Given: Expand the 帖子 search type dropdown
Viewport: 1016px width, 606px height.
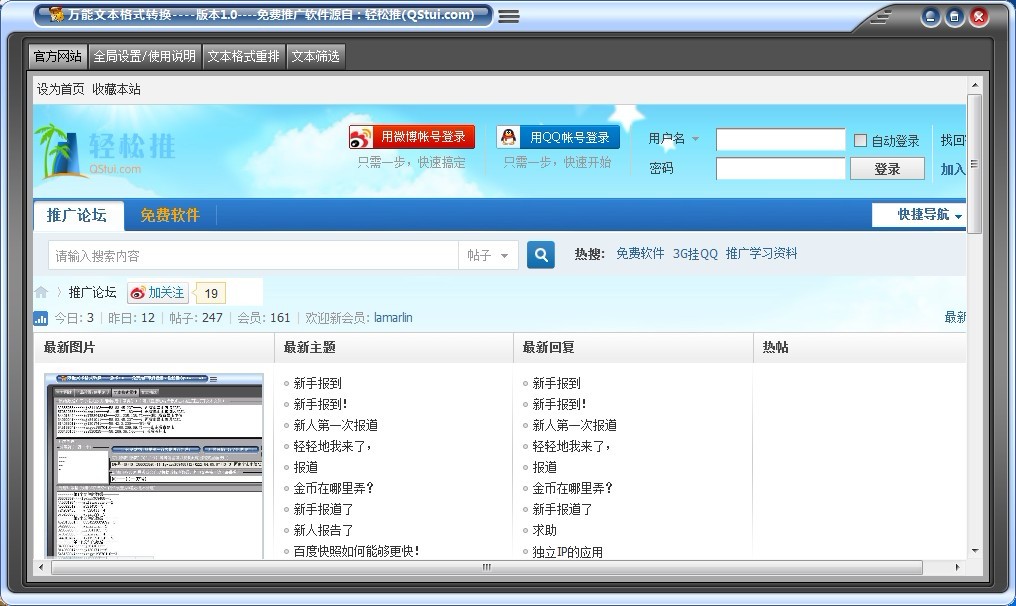Looking at the screenshot, I should click(x=488, y=256).
